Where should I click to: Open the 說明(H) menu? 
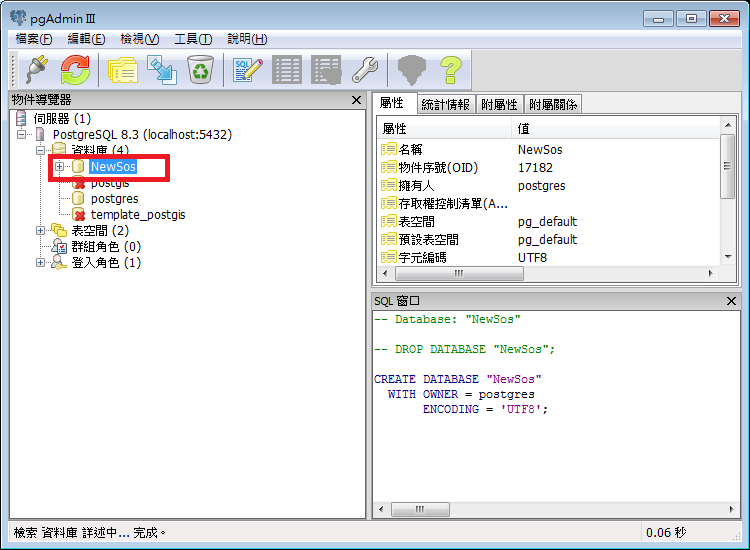click(x=247, y=39)
